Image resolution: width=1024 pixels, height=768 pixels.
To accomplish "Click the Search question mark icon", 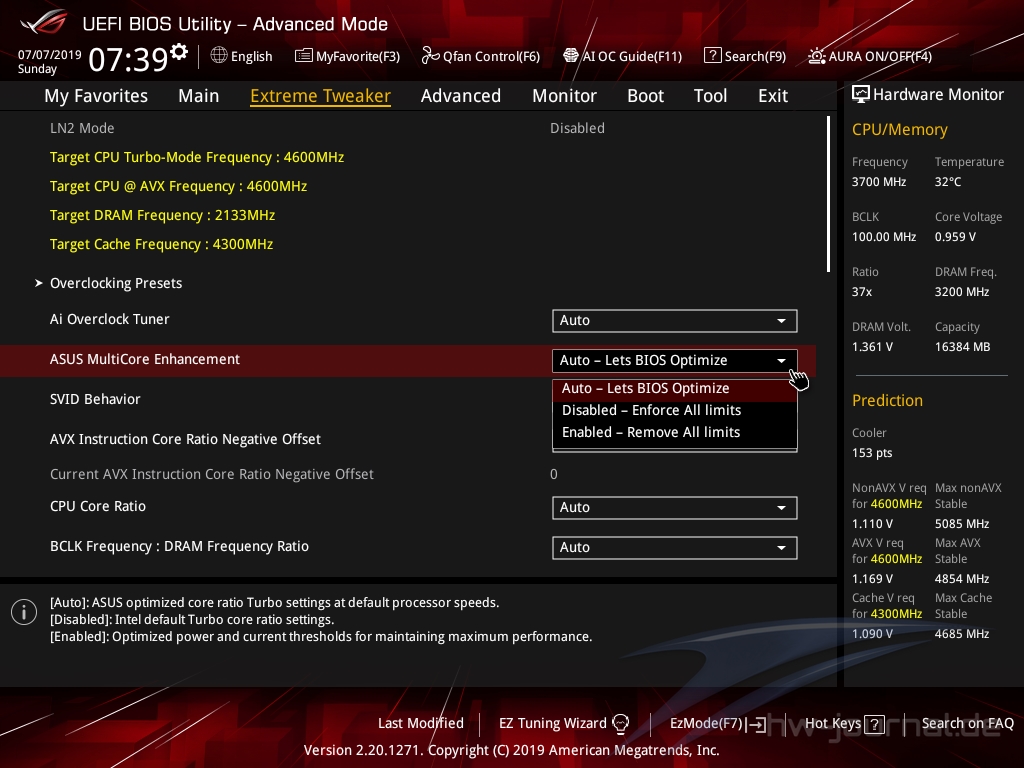I will click(712, 56).
